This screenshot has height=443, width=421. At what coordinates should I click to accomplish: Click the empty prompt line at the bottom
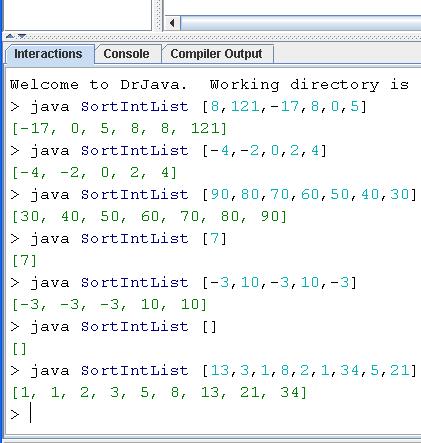pyautogui.click(x=213, y=414)
